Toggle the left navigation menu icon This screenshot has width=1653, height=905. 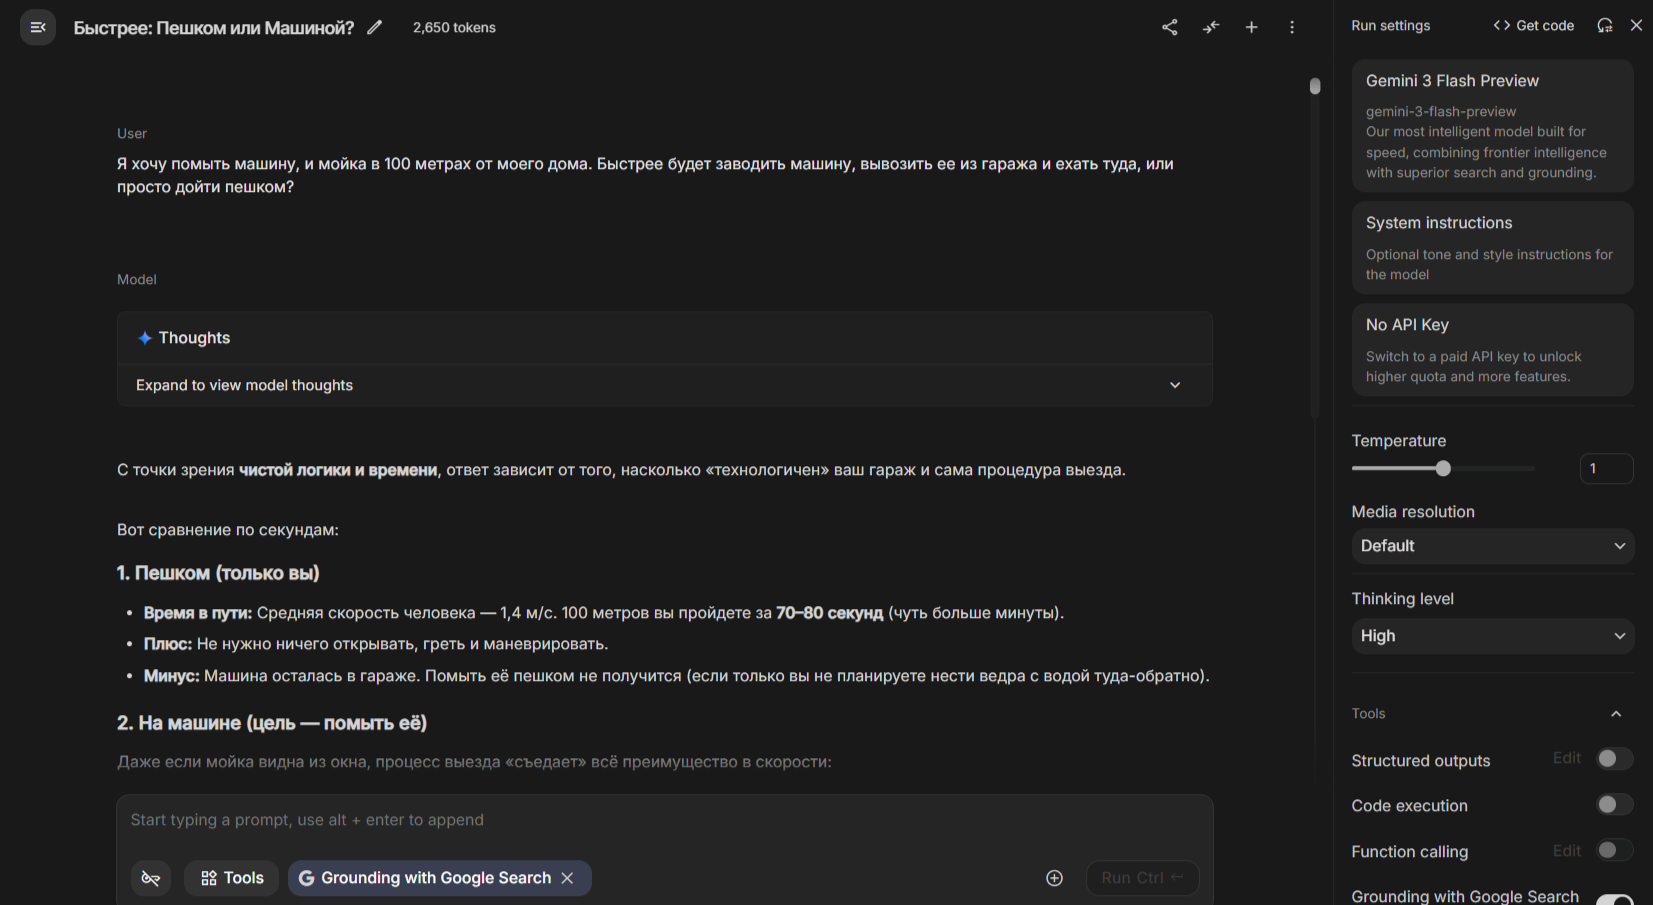point(38,27)
